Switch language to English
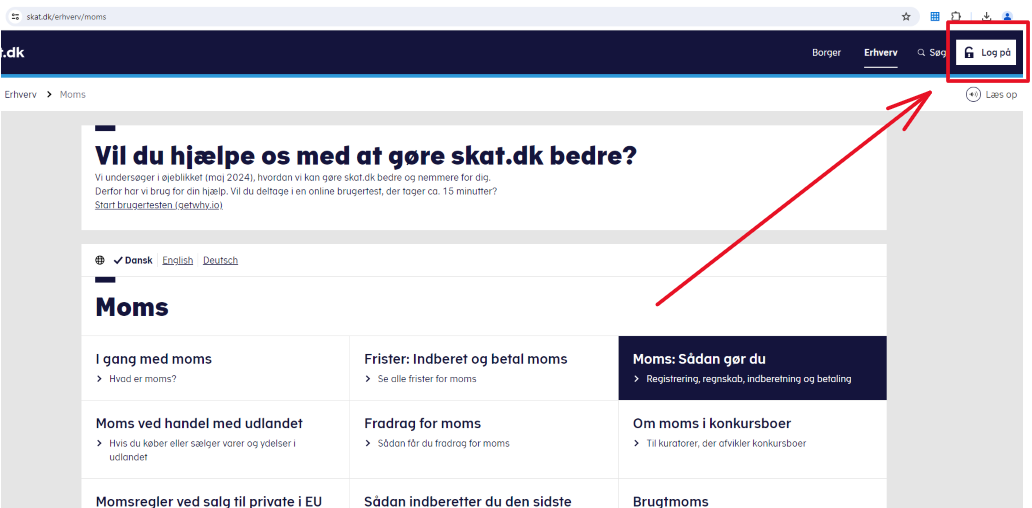The image size is (1032, 508). 177,260
